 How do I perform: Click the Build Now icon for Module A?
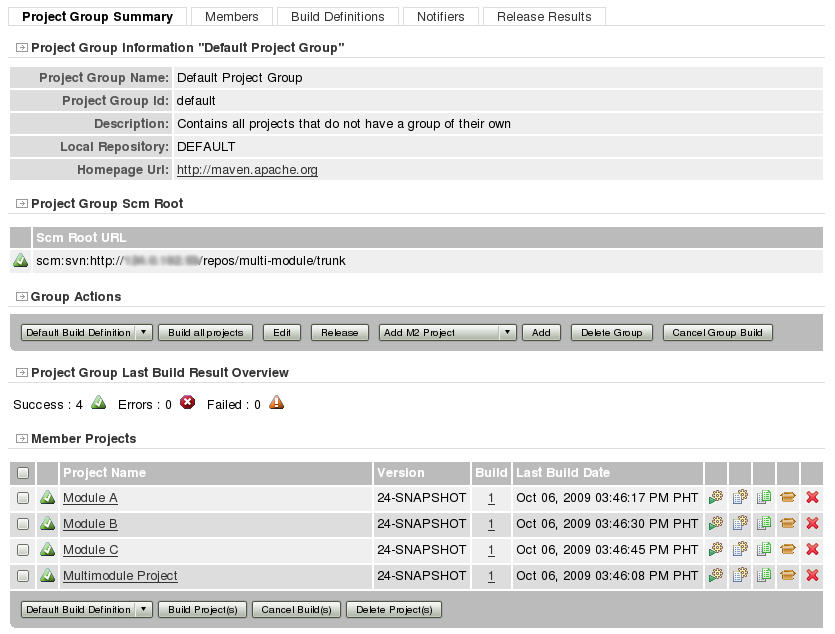tap(716, 497)
